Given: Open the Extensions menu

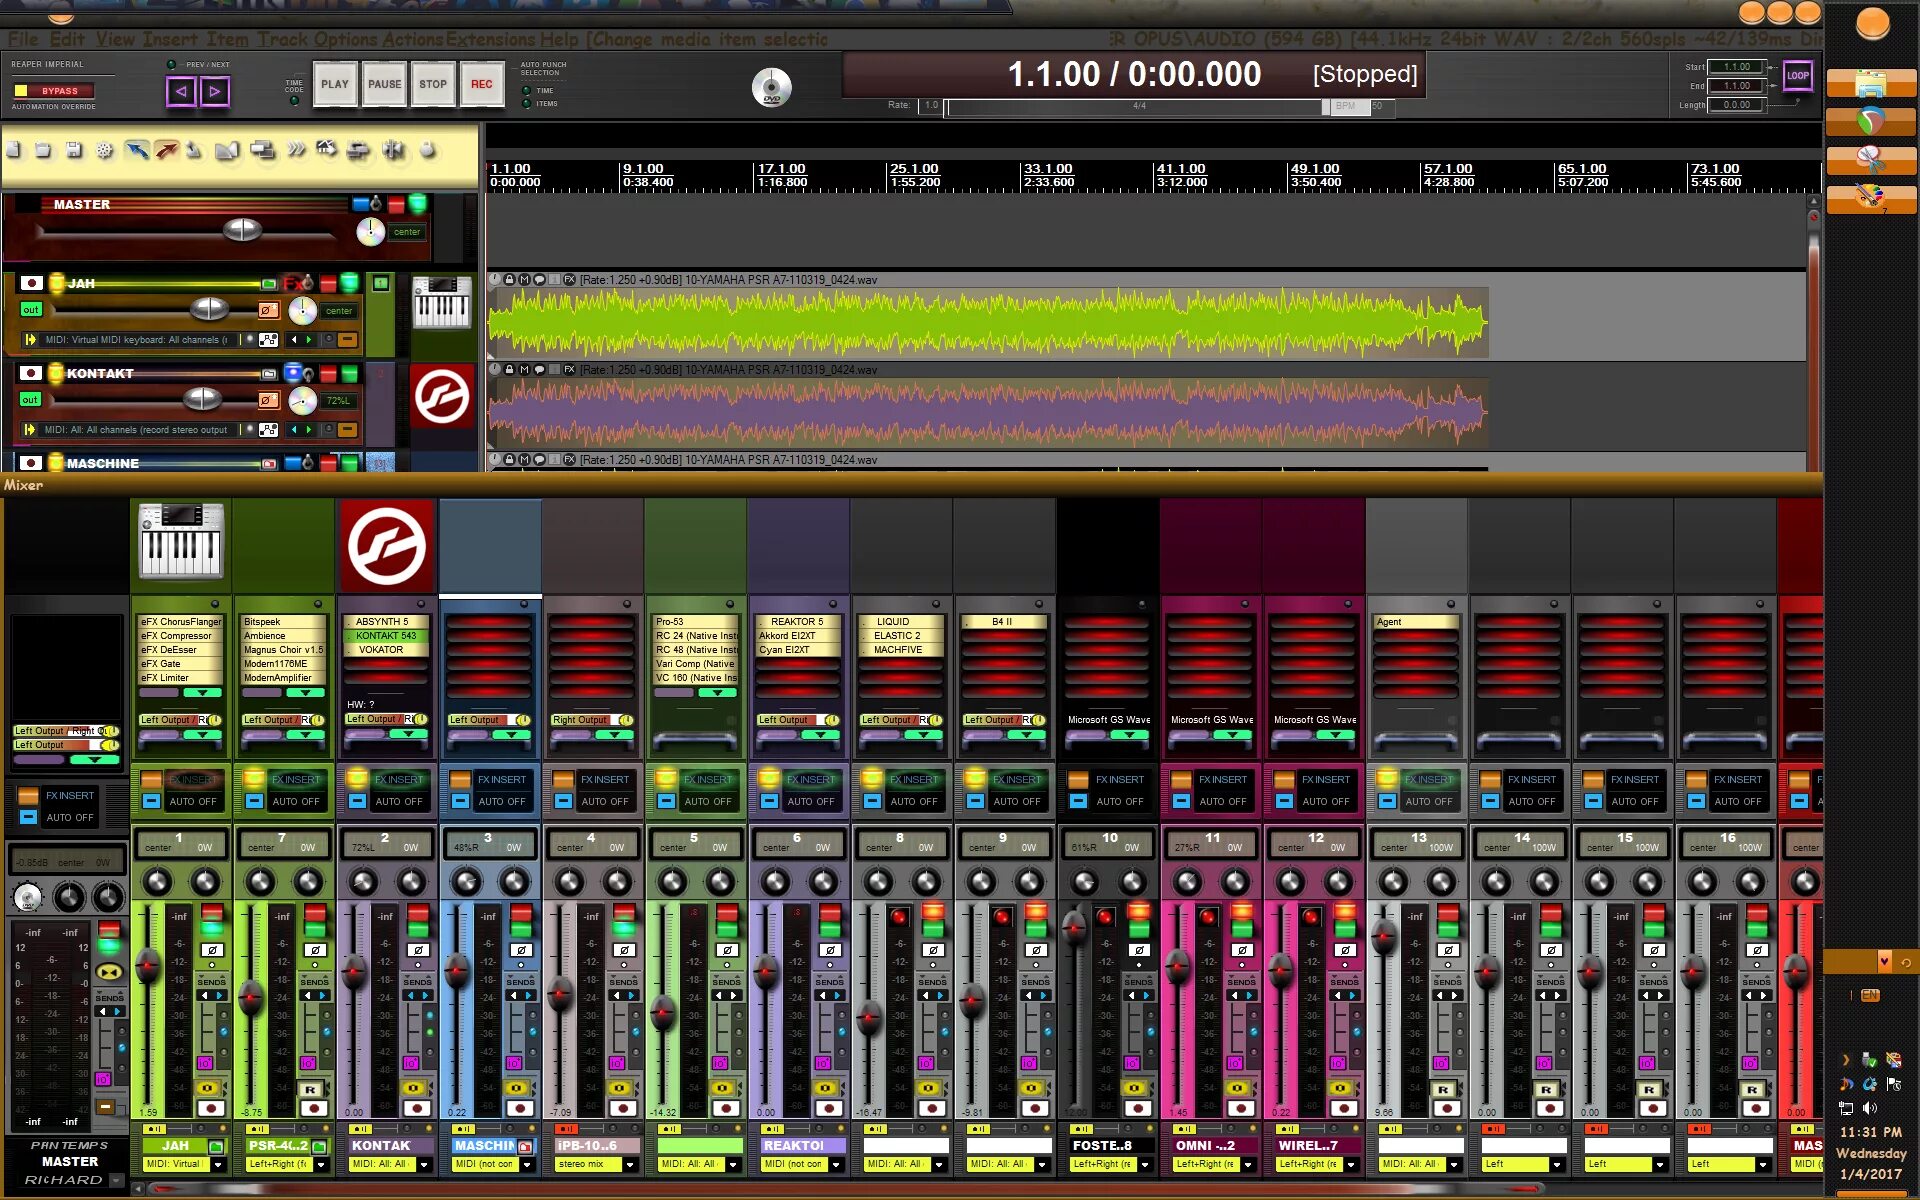Looking at the screenshot, I should 491,39.
